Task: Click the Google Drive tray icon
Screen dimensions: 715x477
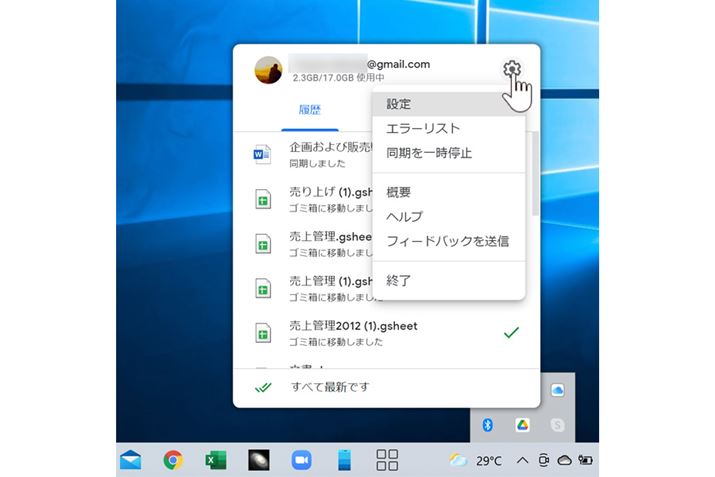Action: [x=522, y=425]
